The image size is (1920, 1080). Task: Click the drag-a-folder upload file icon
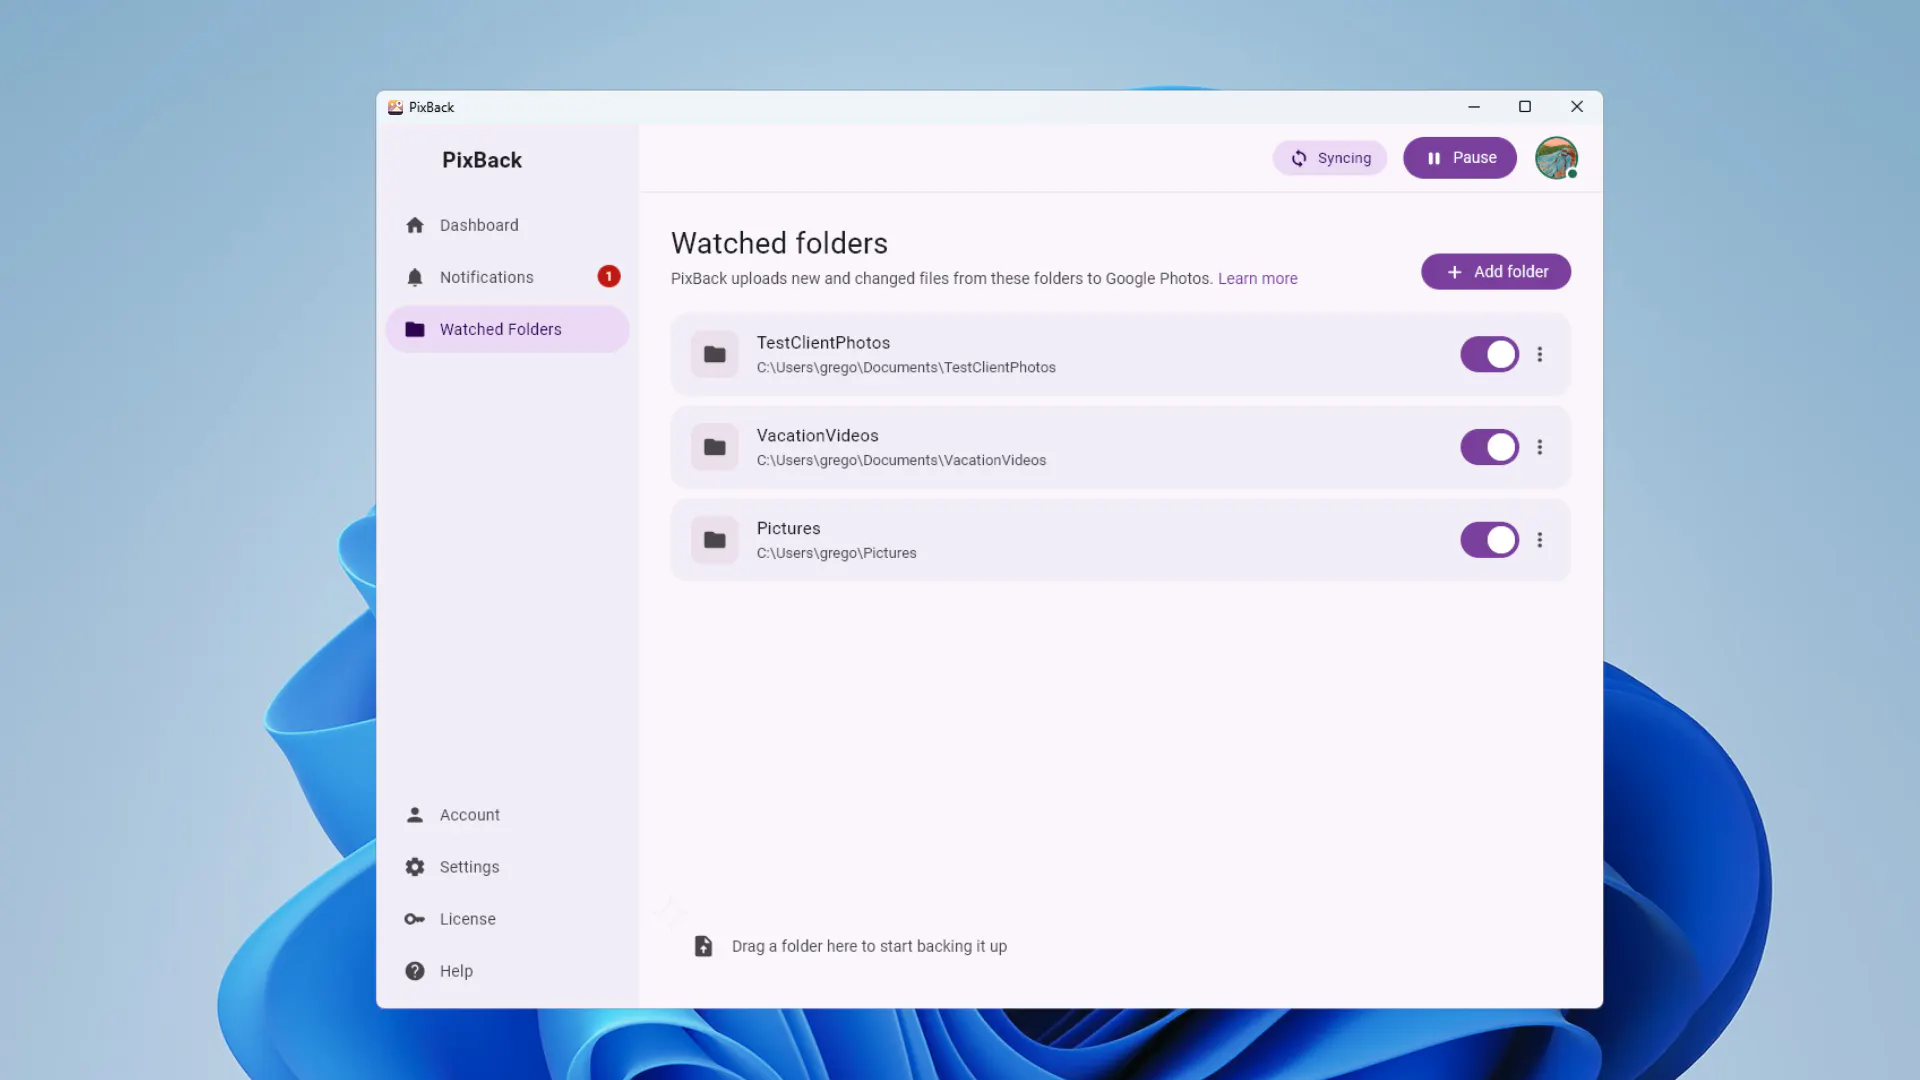tap(704, 946)
